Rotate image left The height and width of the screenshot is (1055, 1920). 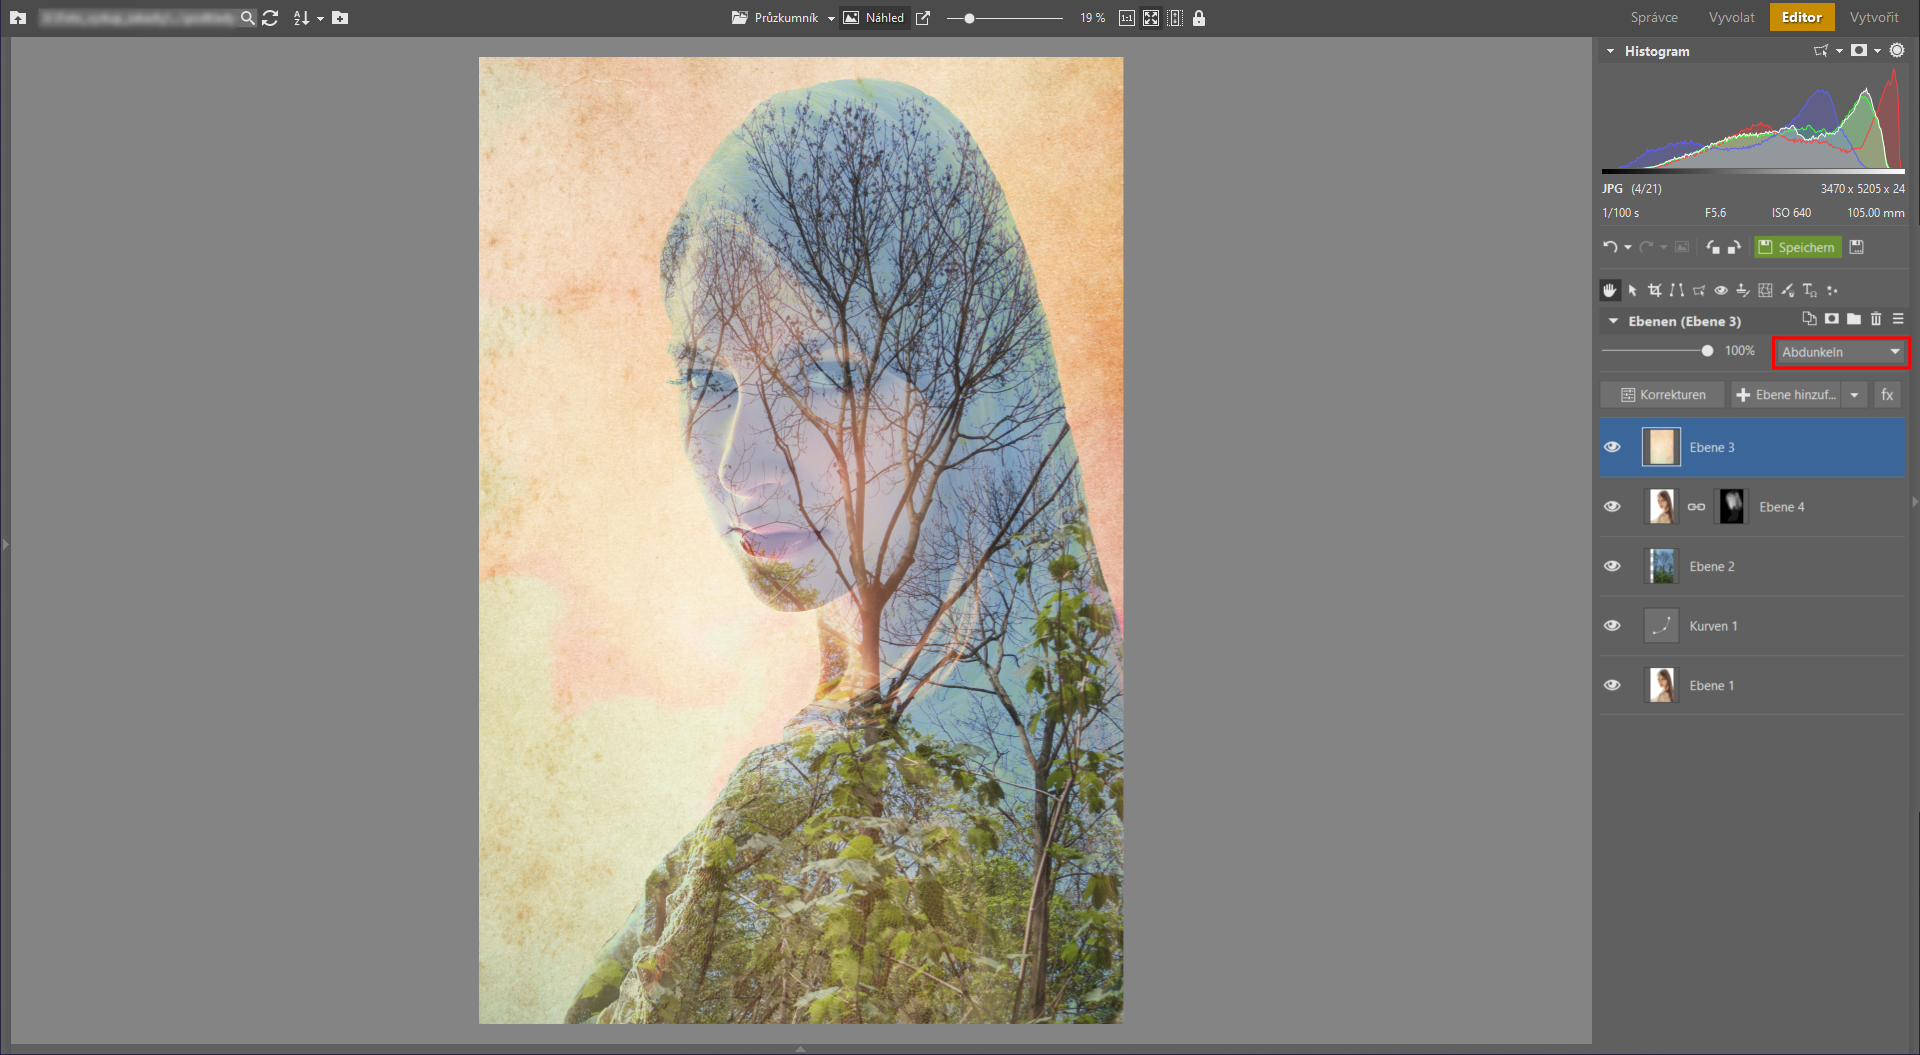(1713, 248)
